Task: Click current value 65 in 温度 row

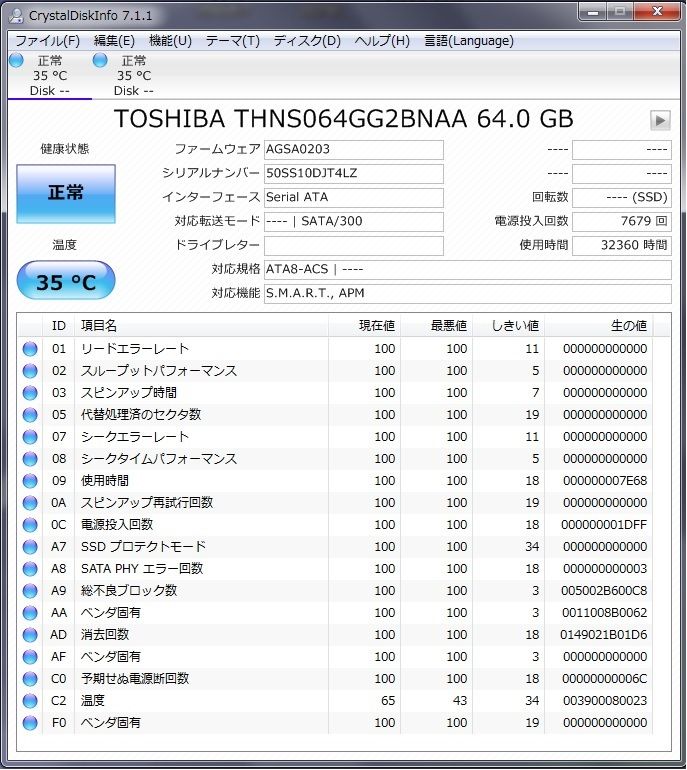Action: click(388, 701)
